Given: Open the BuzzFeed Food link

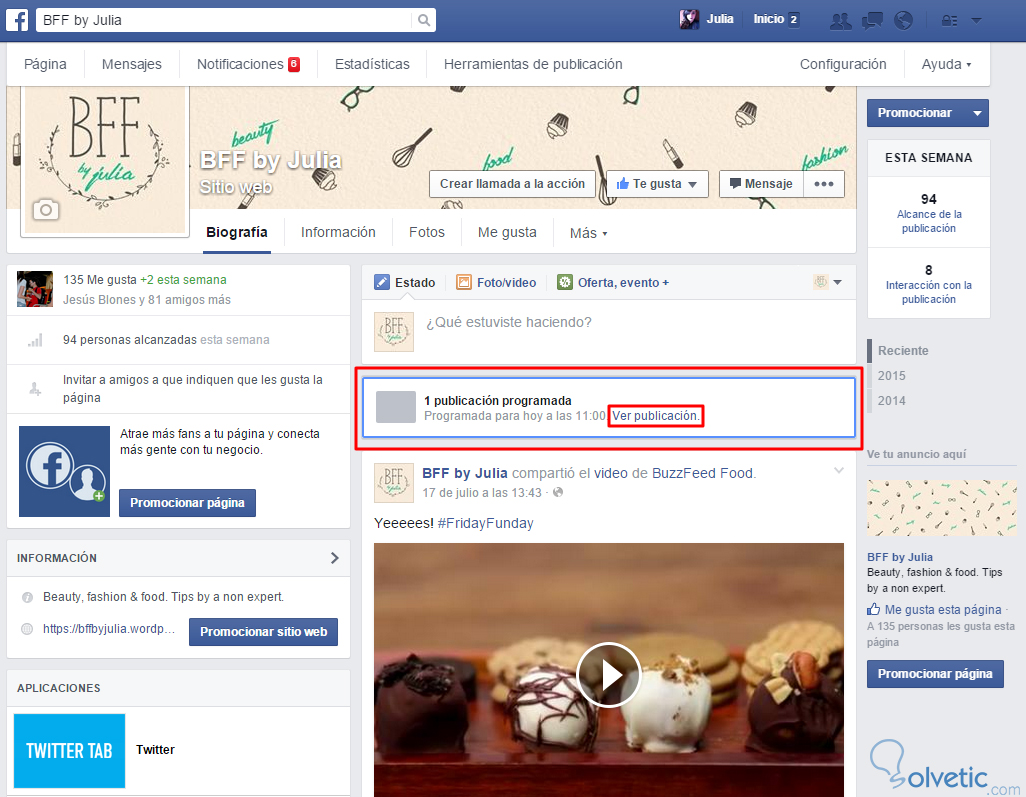Looking at the screenshot, I should click(x=704, y=473).
